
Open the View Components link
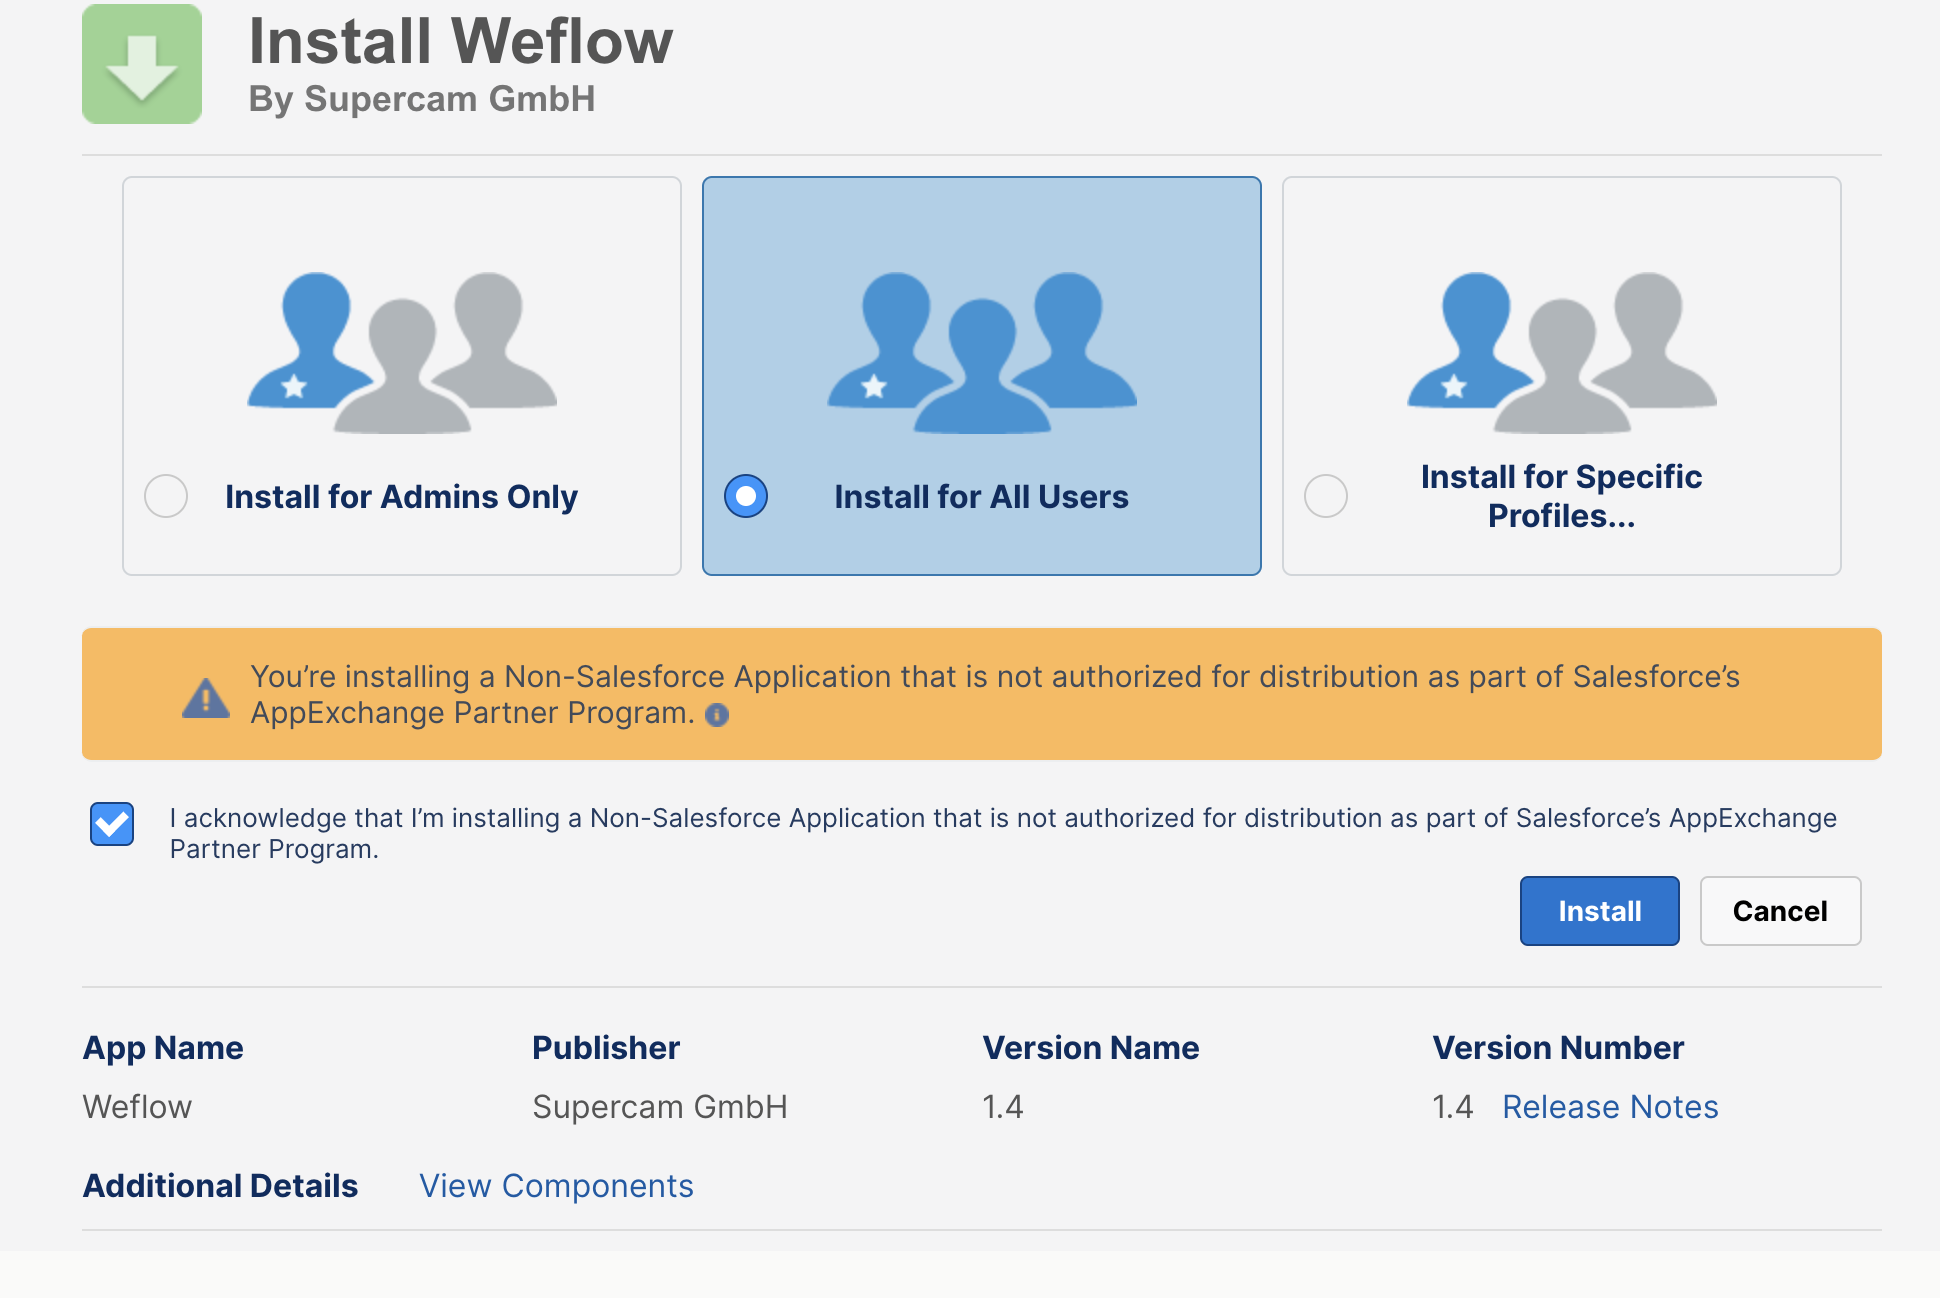pos(556,1186)
